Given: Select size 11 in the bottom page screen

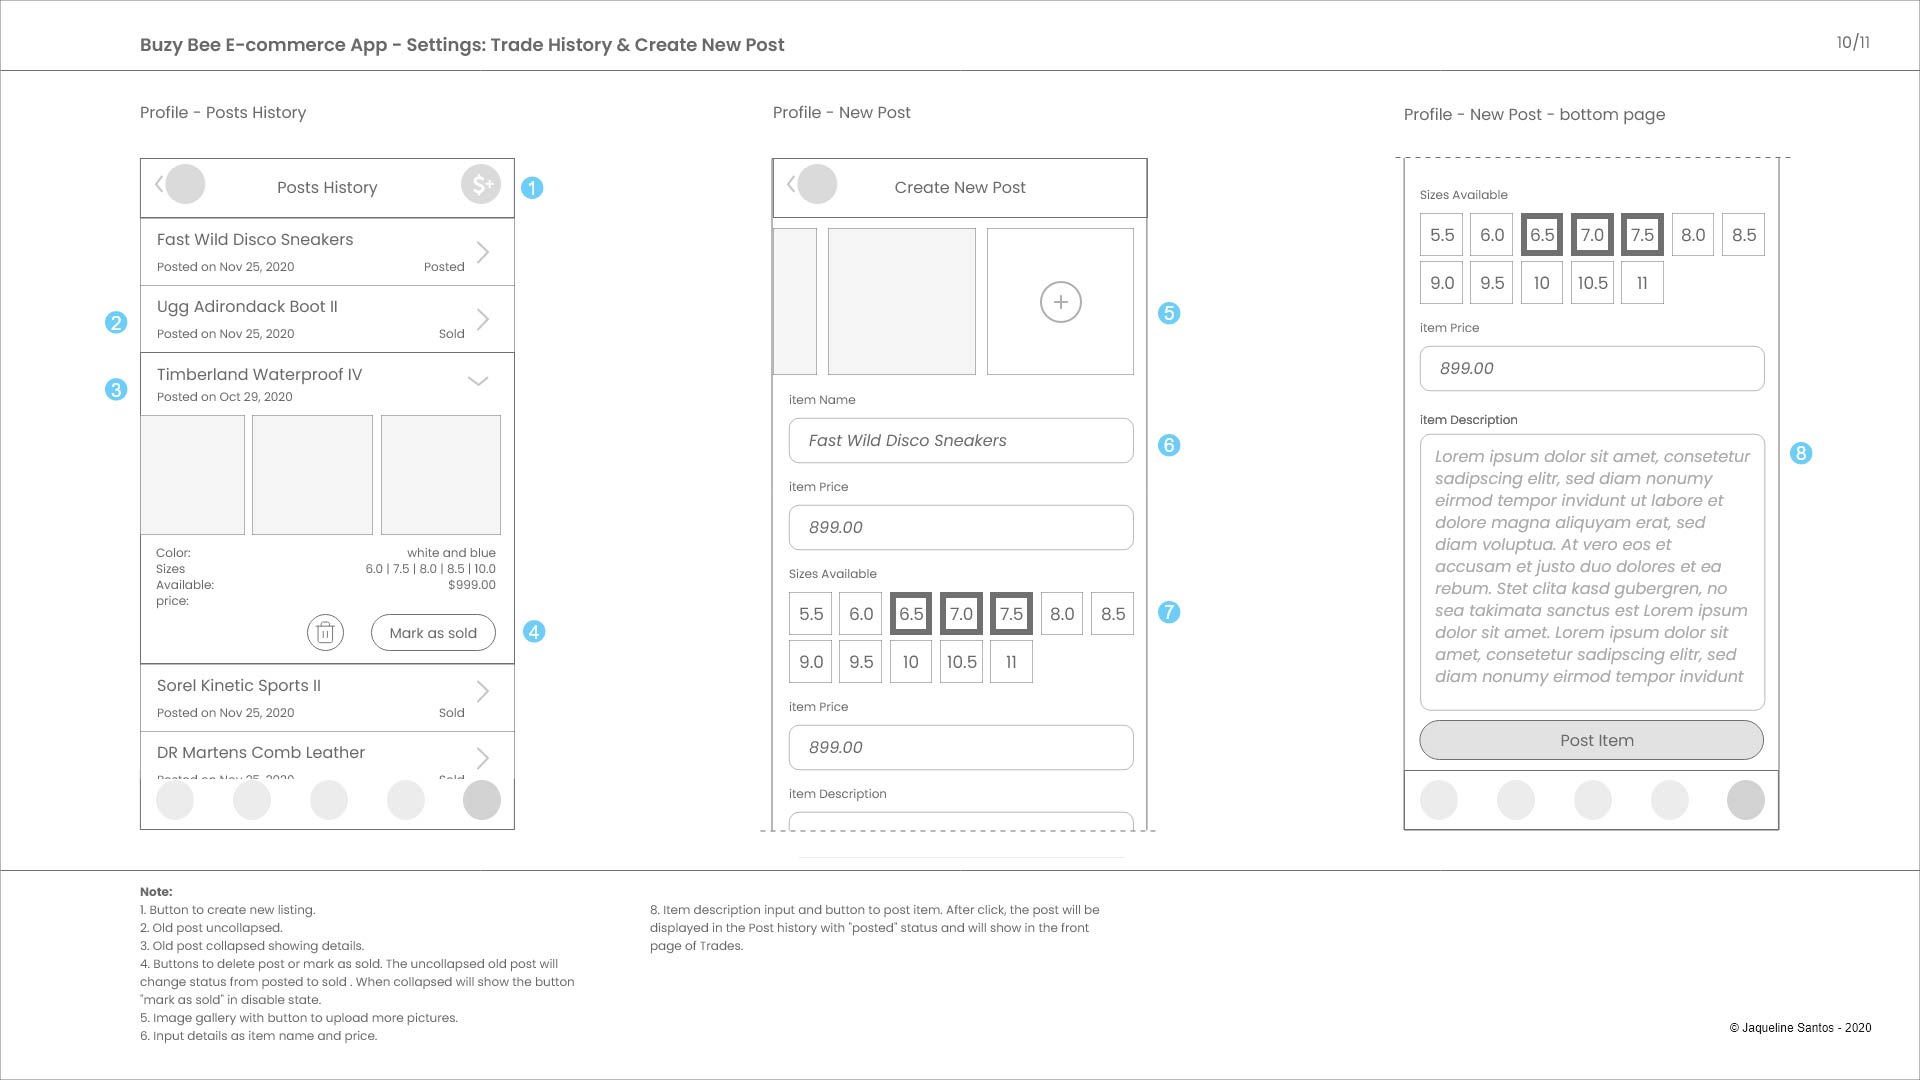Looking at the screenshot, I should tap(1642, 283).
